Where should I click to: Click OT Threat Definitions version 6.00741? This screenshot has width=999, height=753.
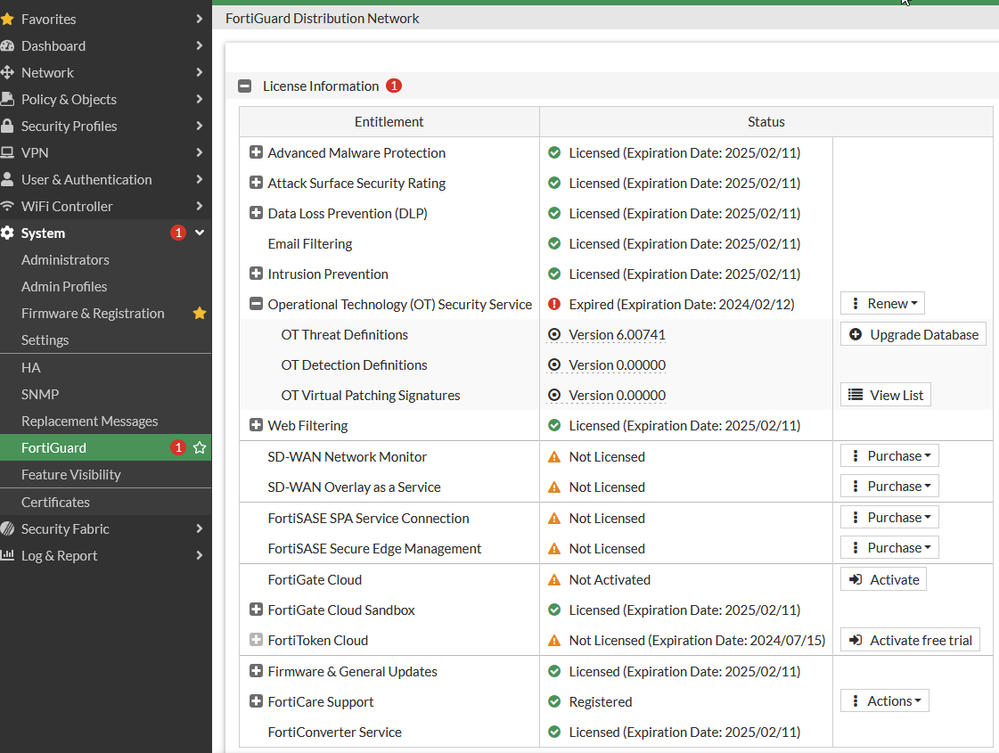(616, 335)
